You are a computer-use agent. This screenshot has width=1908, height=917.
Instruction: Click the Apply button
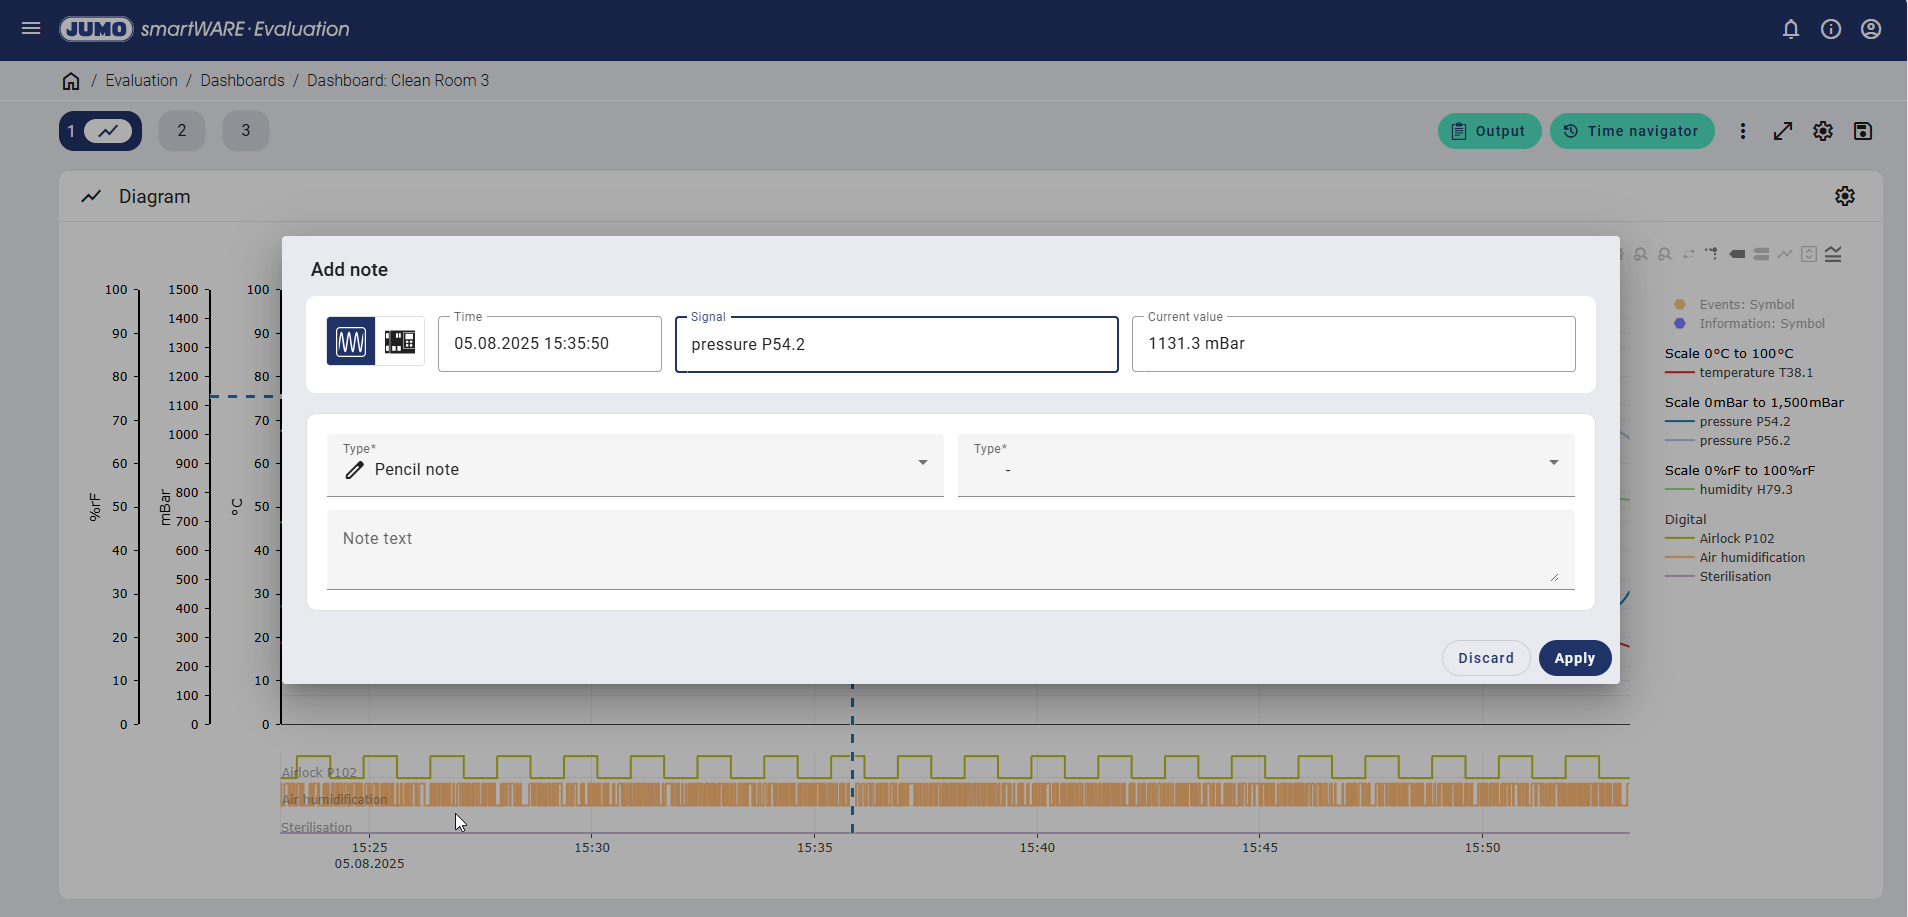[1574, 658]
